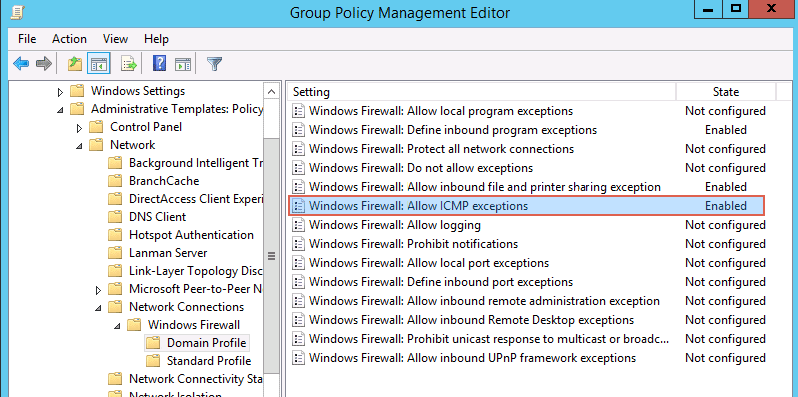Select Background Intelligent Transfer tree item
The width and height of the screenshot is (798, 397).
point(196,163)
